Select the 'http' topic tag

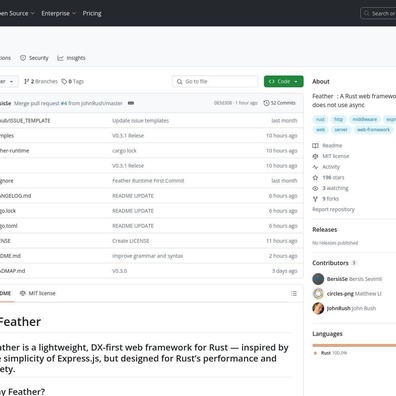pos(338,119)
